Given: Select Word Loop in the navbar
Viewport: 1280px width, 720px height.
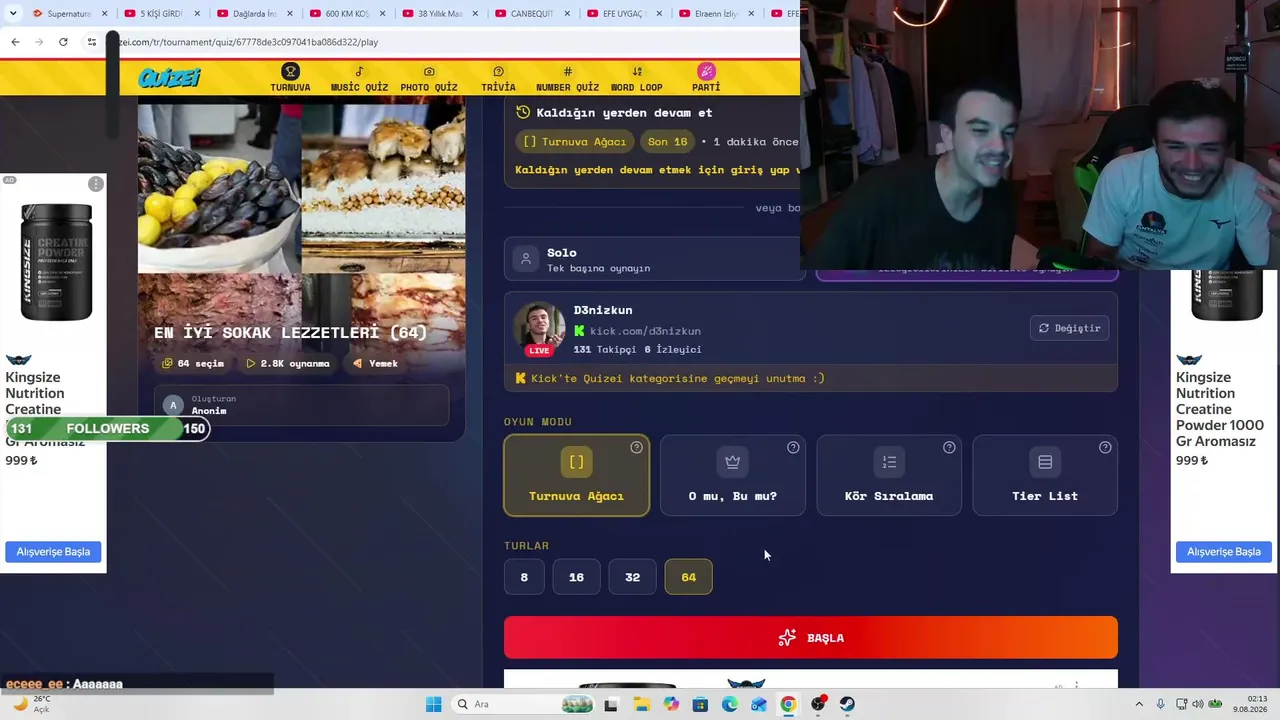Looking at the screenshot, I should coord(637,78).
